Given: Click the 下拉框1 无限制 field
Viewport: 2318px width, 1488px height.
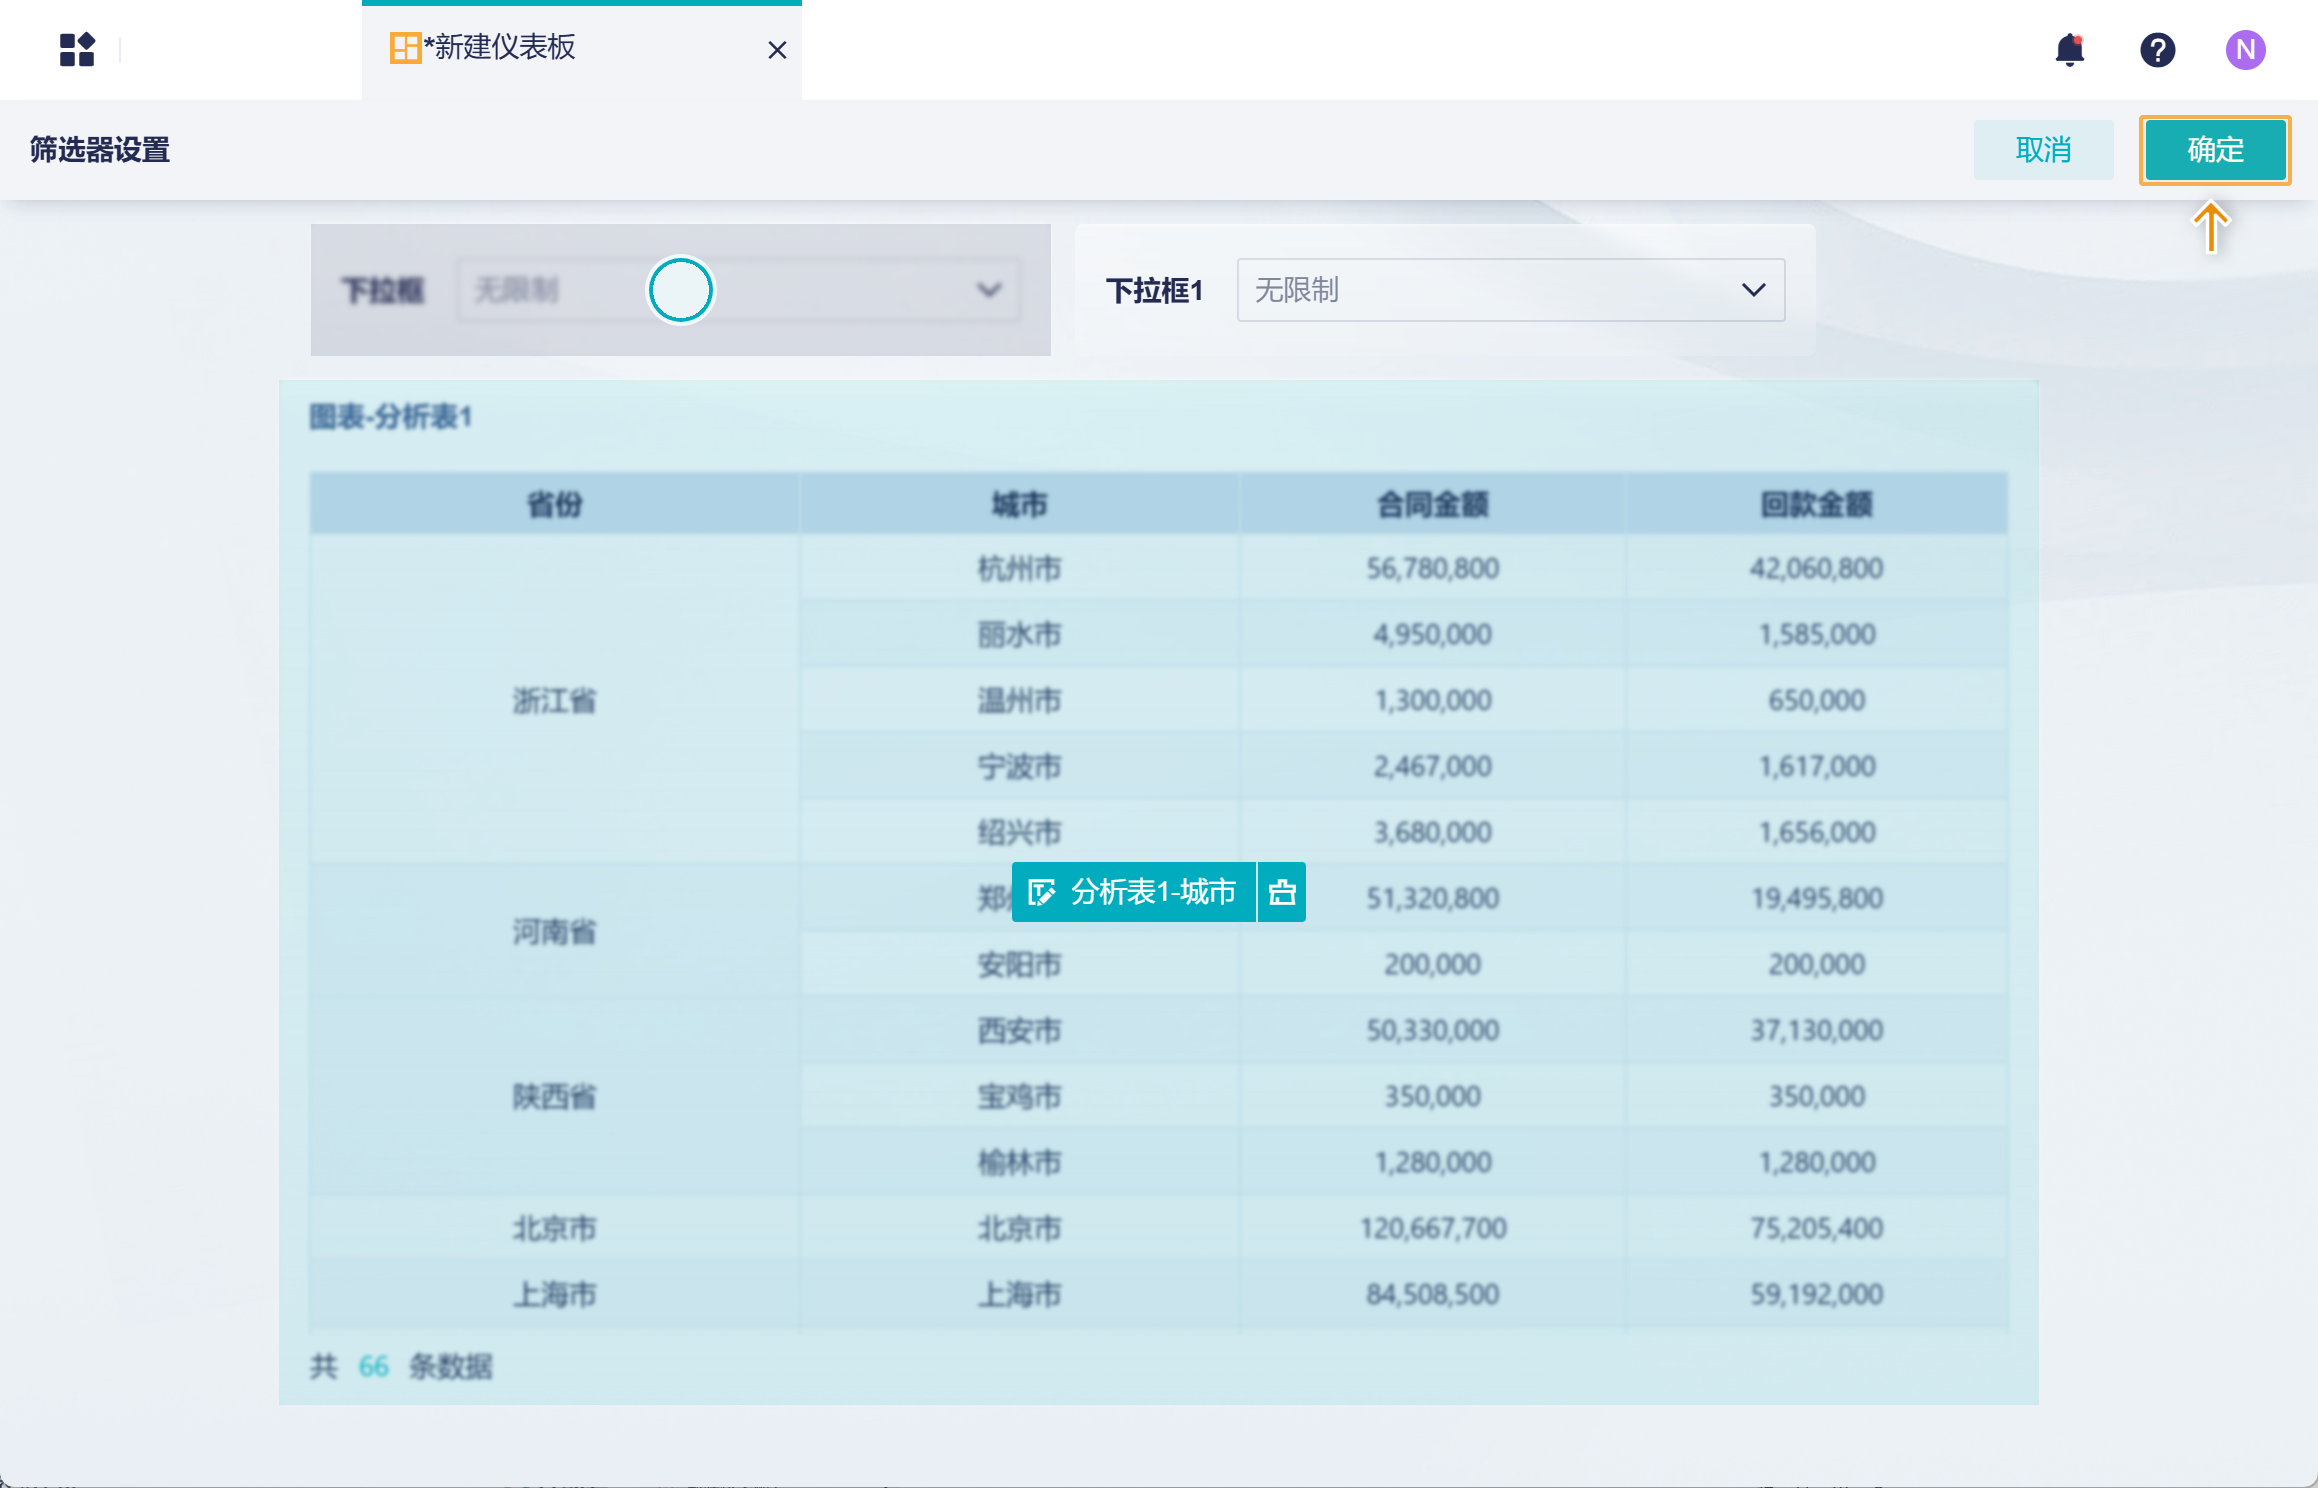Looking at the screenshot, I should 1510,290.
